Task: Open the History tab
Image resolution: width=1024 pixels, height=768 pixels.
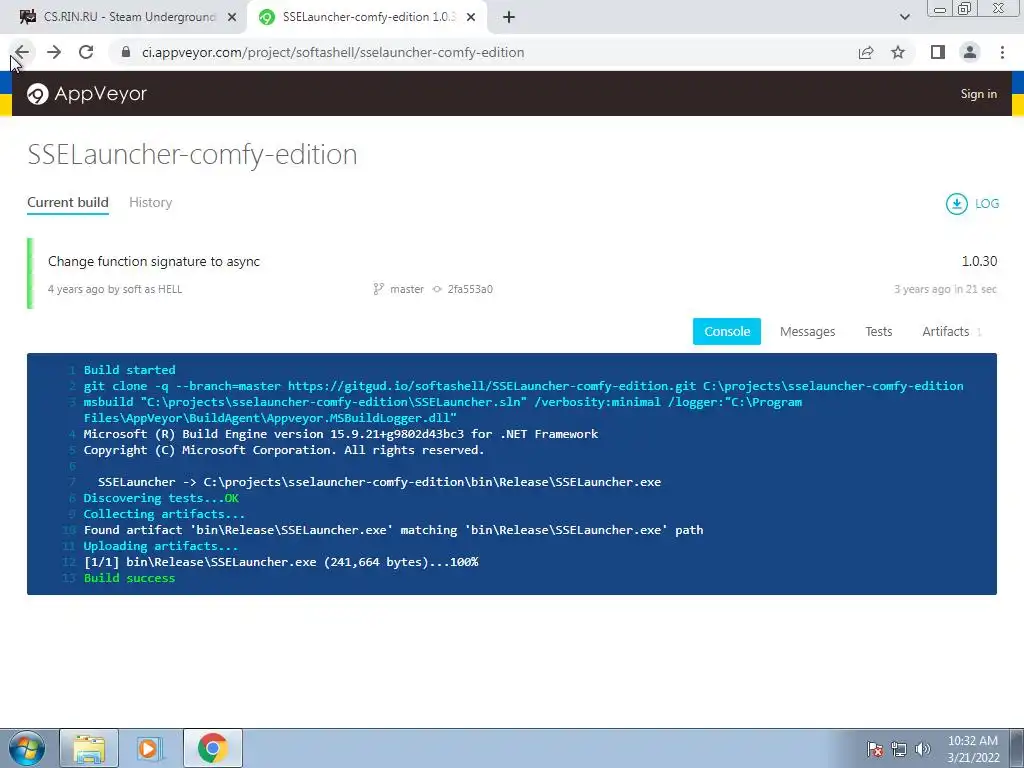Action: coord(151,202)
